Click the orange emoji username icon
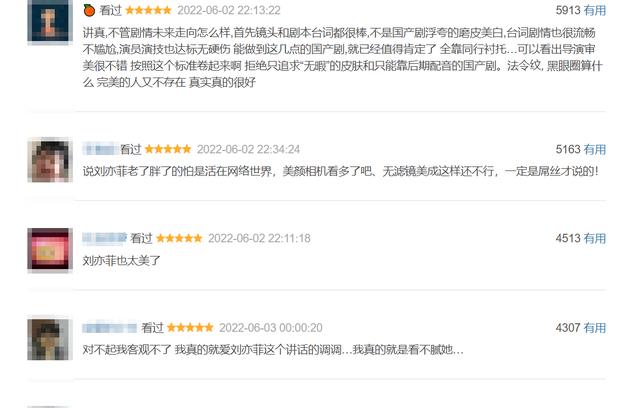 (89, 10)
